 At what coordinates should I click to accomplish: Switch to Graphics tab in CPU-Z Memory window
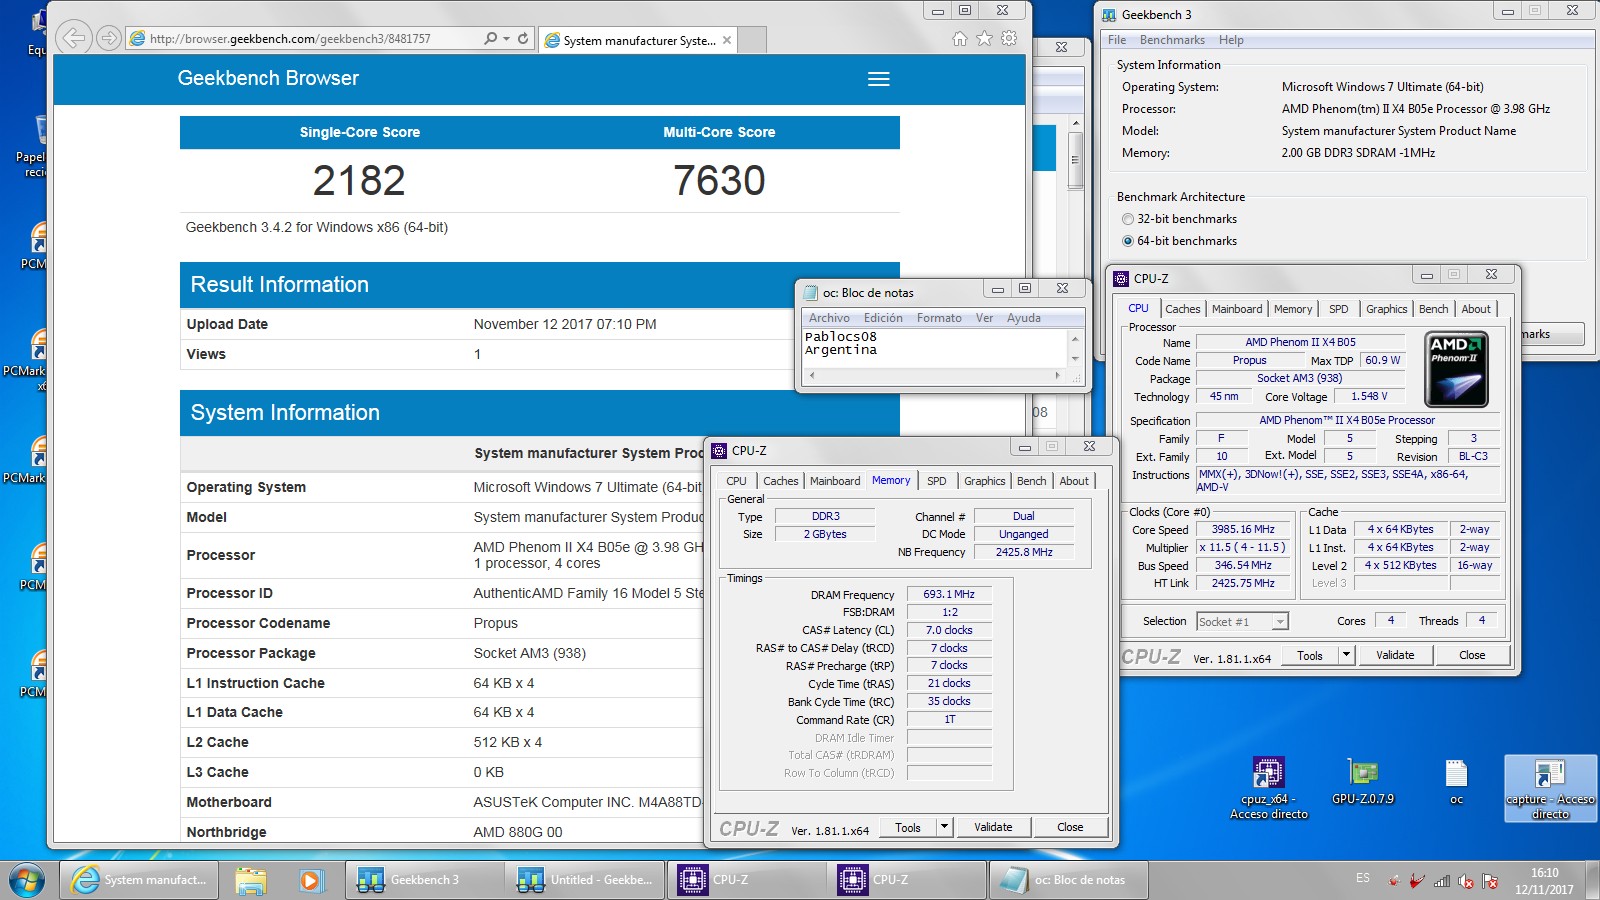984,481
